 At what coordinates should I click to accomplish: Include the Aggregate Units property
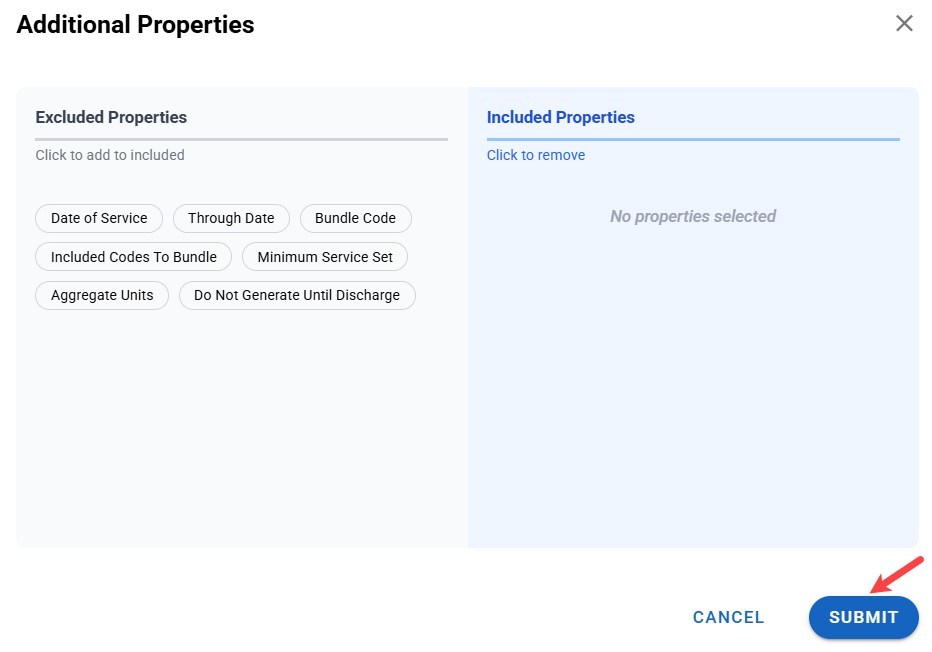[x=102, y=295]
